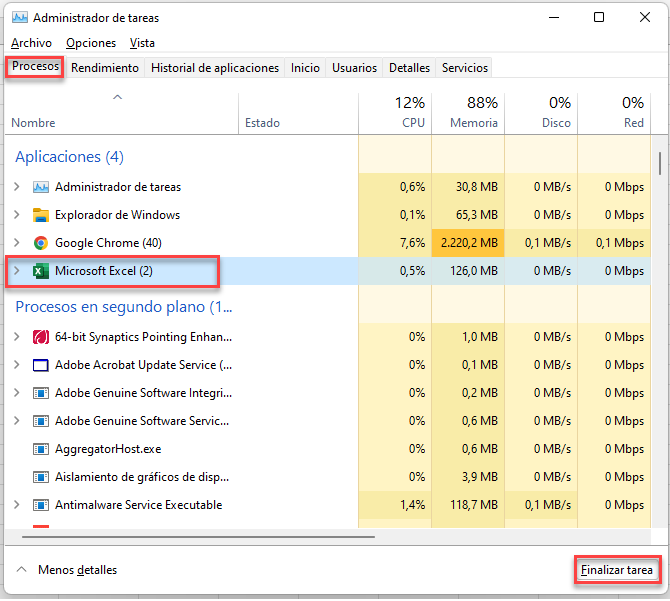Sort by the Nombre column header
Image resolution: width=670 pixels, height=601 pixels.
pyautogui.click(x=121, y=114)
